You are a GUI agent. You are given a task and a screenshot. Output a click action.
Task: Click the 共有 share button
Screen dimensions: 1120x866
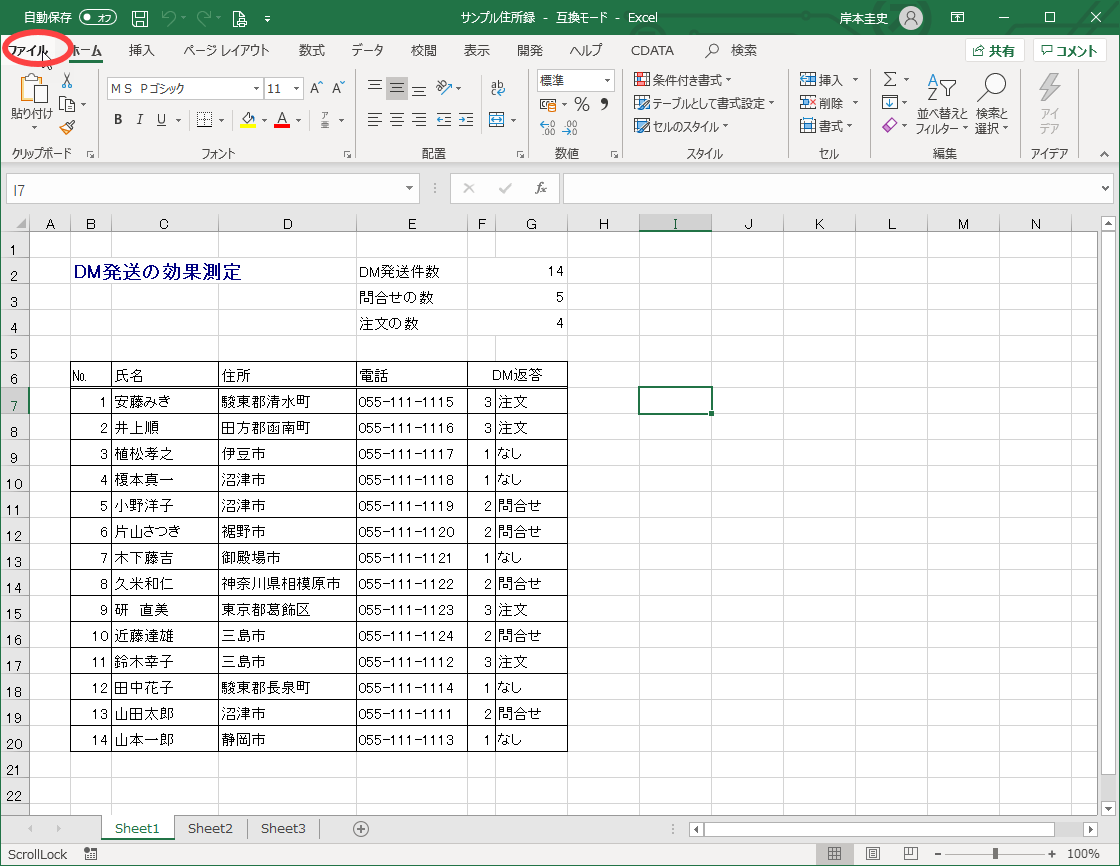(993, 50)
